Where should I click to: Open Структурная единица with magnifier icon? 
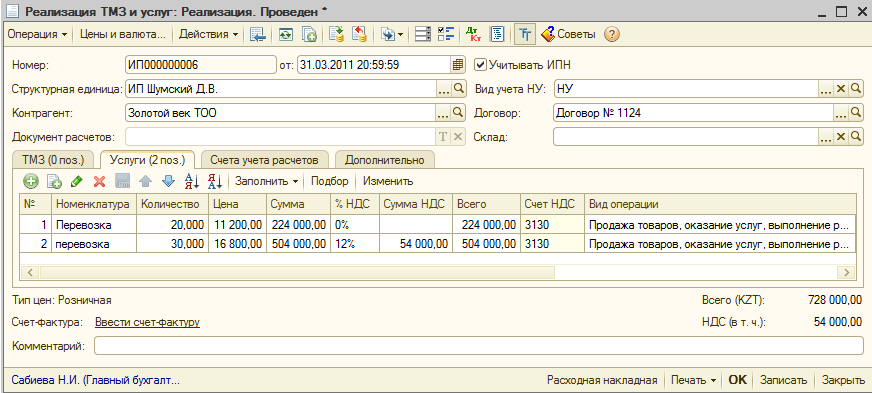pyautogui.click(x=457, y=89)
